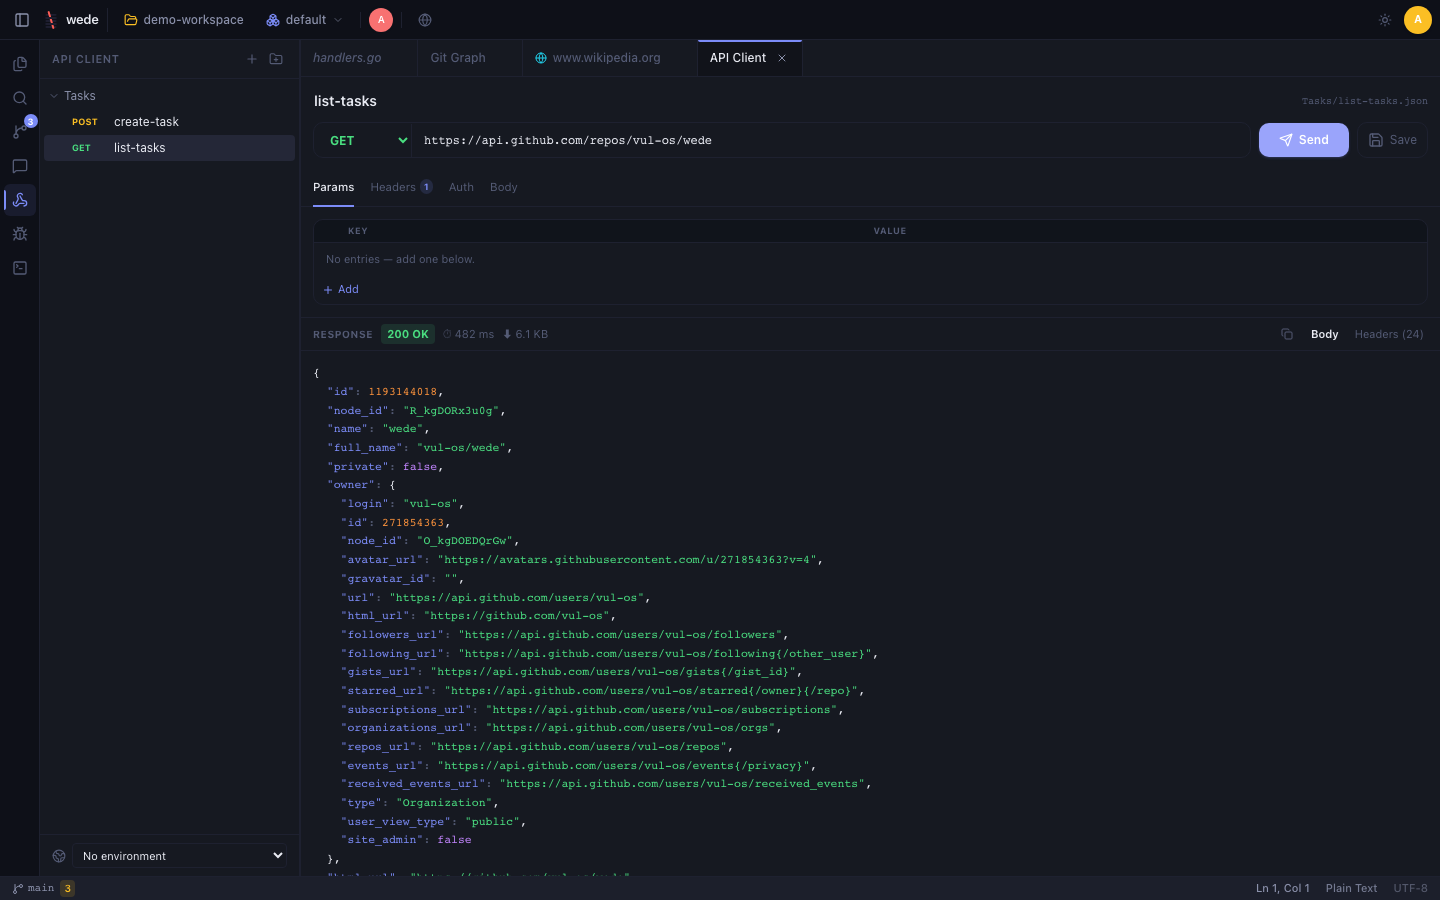Viewport: 1440px width, 900px height.
Task: Select the list-tasks GET request
Action: (169, 148)
